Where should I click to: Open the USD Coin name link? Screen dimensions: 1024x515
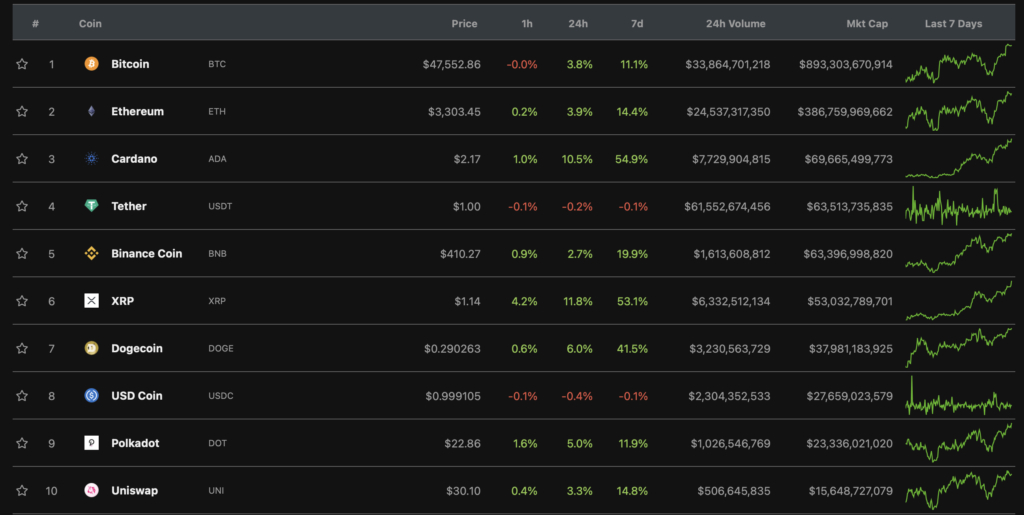[136, 396]
